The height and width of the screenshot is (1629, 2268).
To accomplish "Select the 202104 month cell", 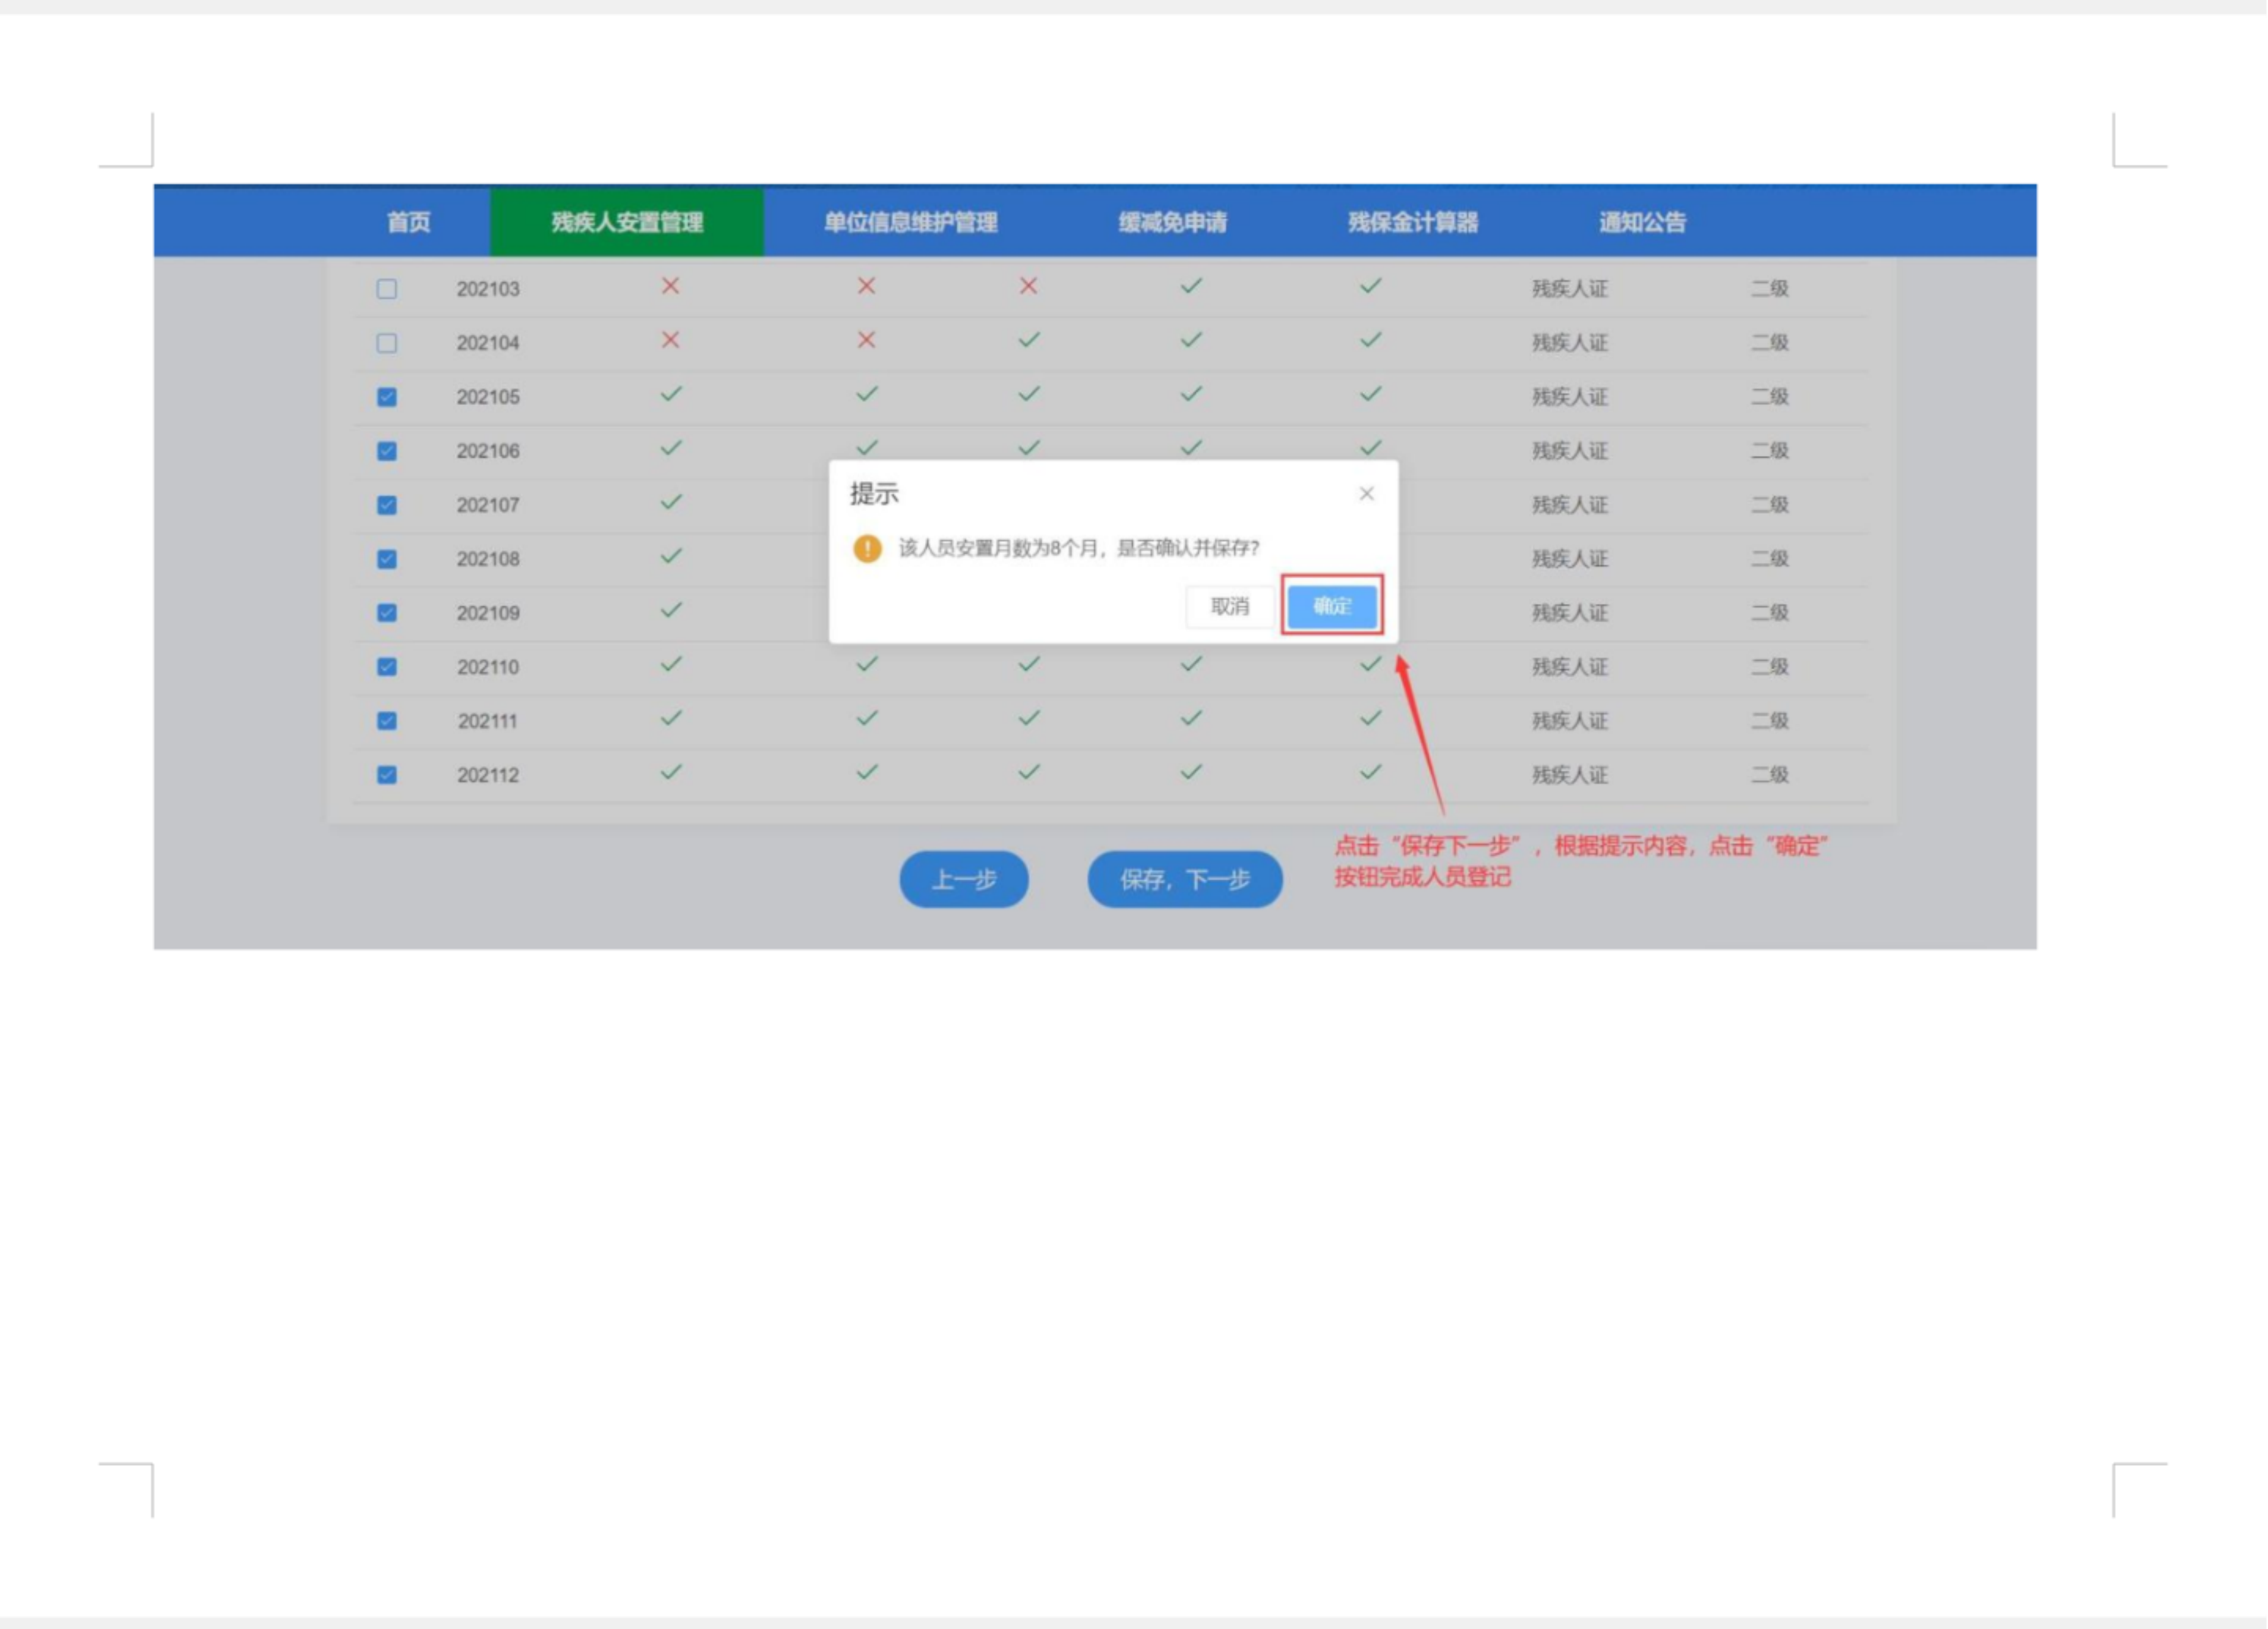I will click(488, 343).
